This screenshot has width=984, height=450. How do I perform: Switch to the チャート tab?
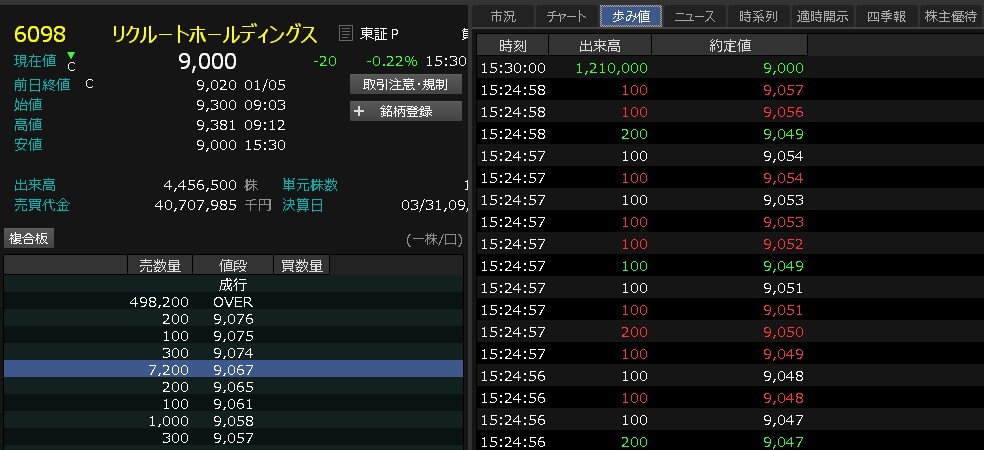[567, 16]
